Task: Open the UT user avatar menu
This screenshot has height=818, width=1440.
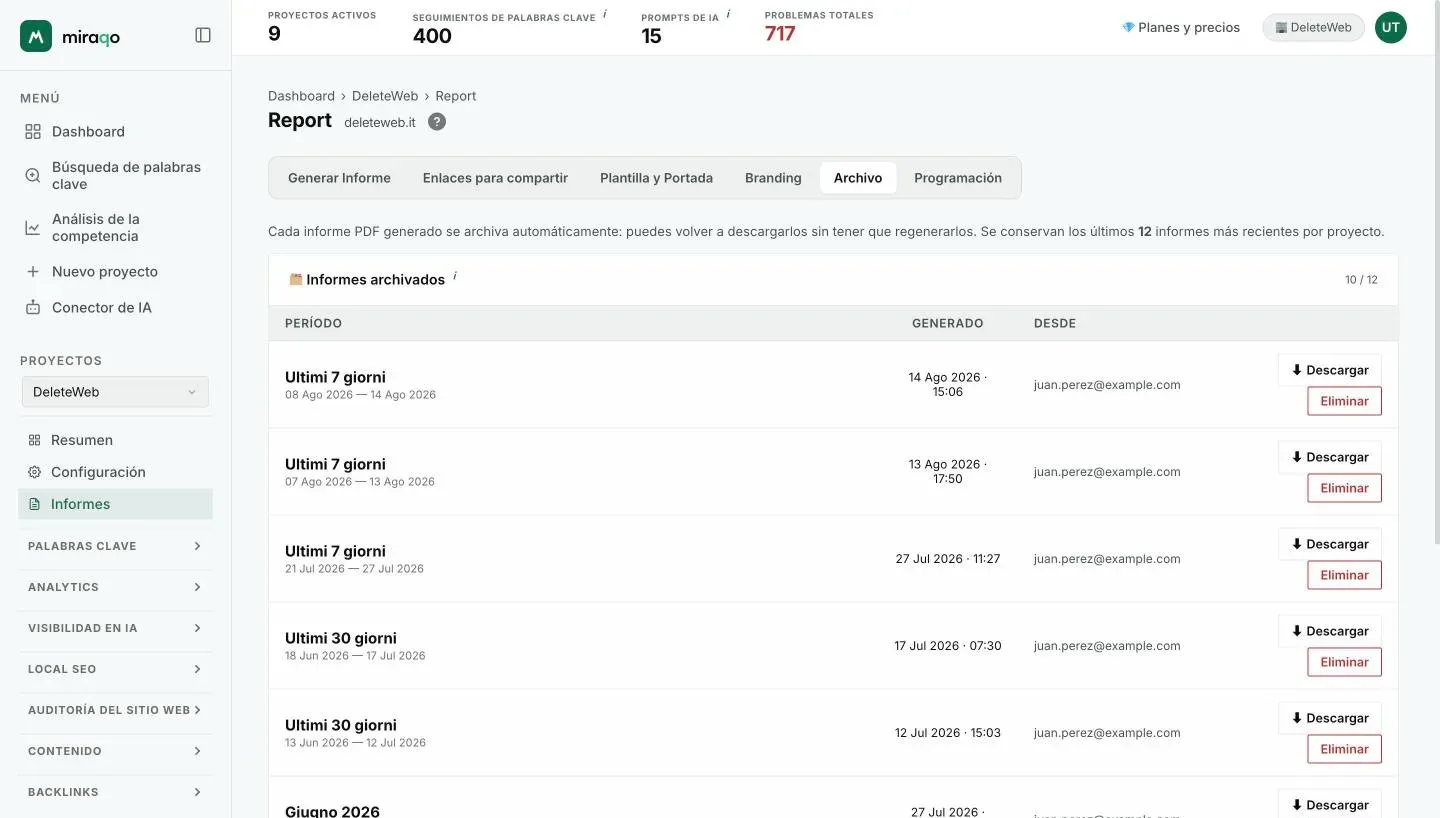Action: pos(1390,28)
